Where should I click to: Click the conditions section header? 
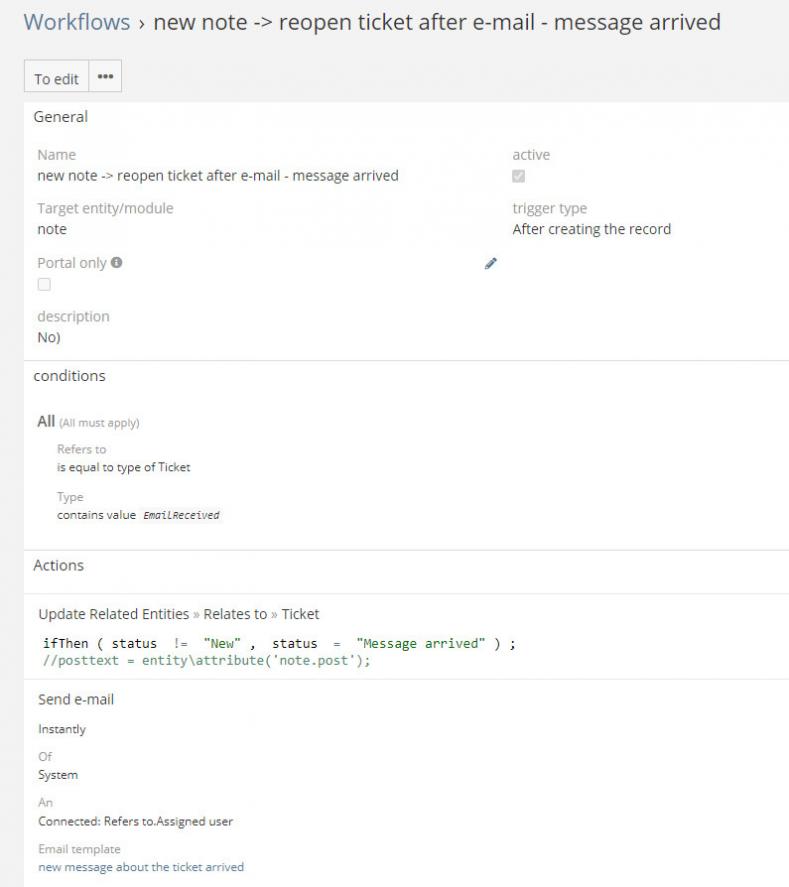(69, 376)
